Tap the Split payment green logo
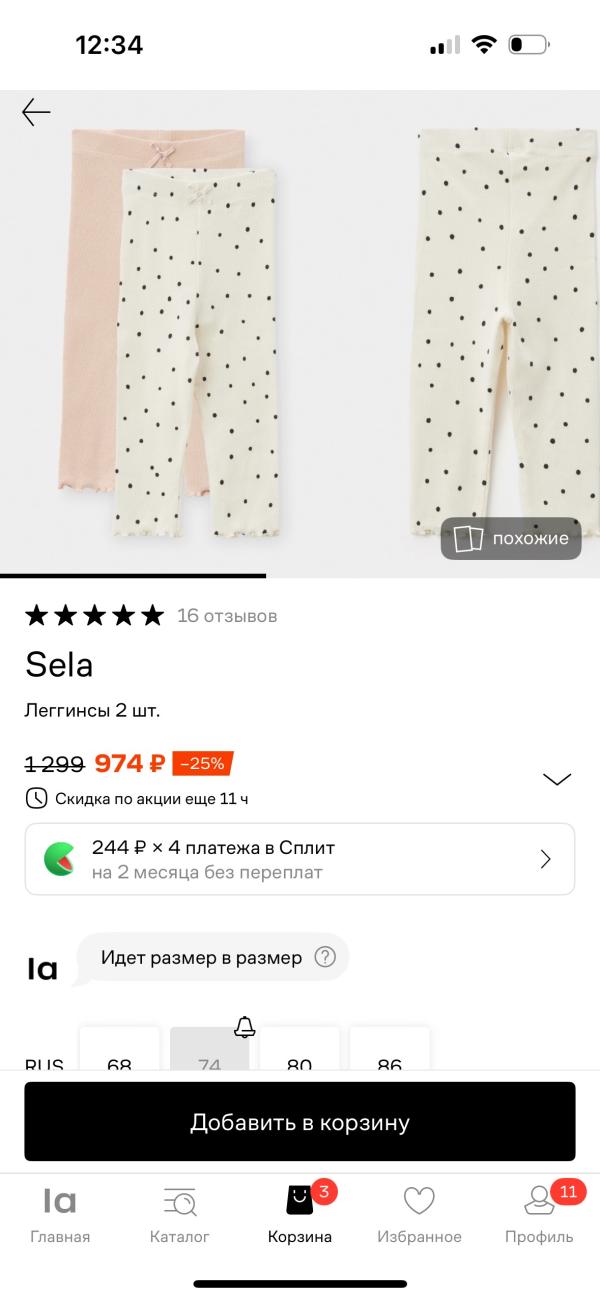The height and width of the screenshot is (1300, 600). [x=58, y=859]
